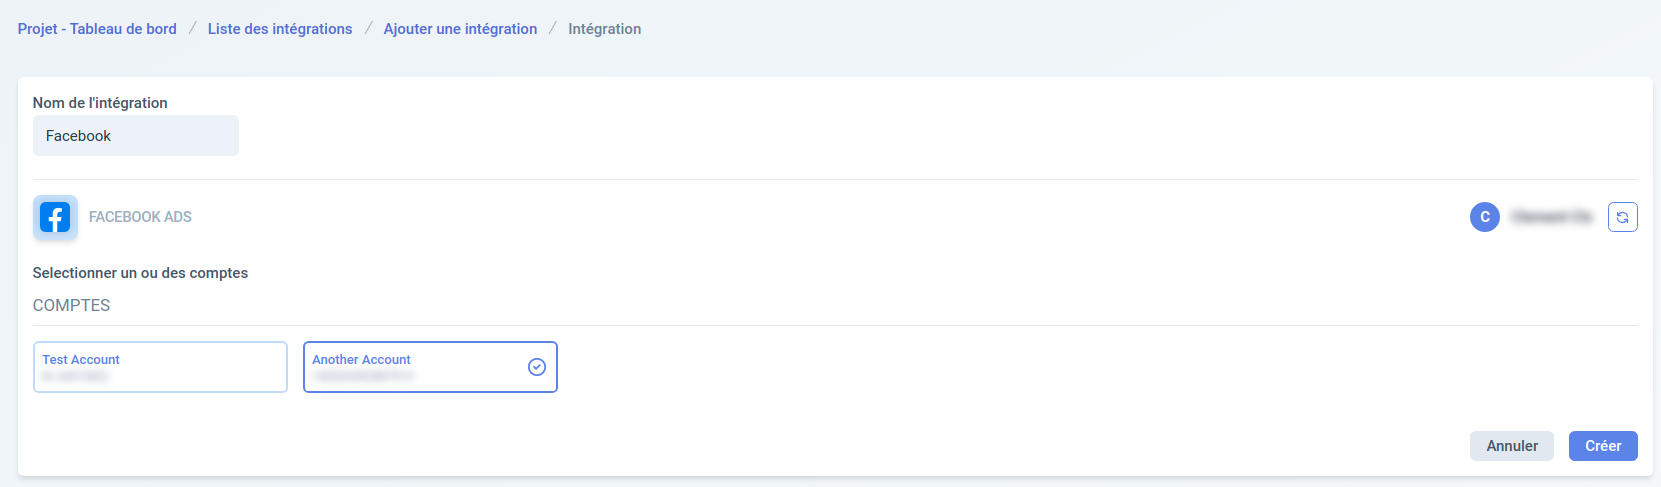Refresh the Facebook accounts list
Image resolution: width=1661 pixels, height=487 pixels.
point(1622,217)
